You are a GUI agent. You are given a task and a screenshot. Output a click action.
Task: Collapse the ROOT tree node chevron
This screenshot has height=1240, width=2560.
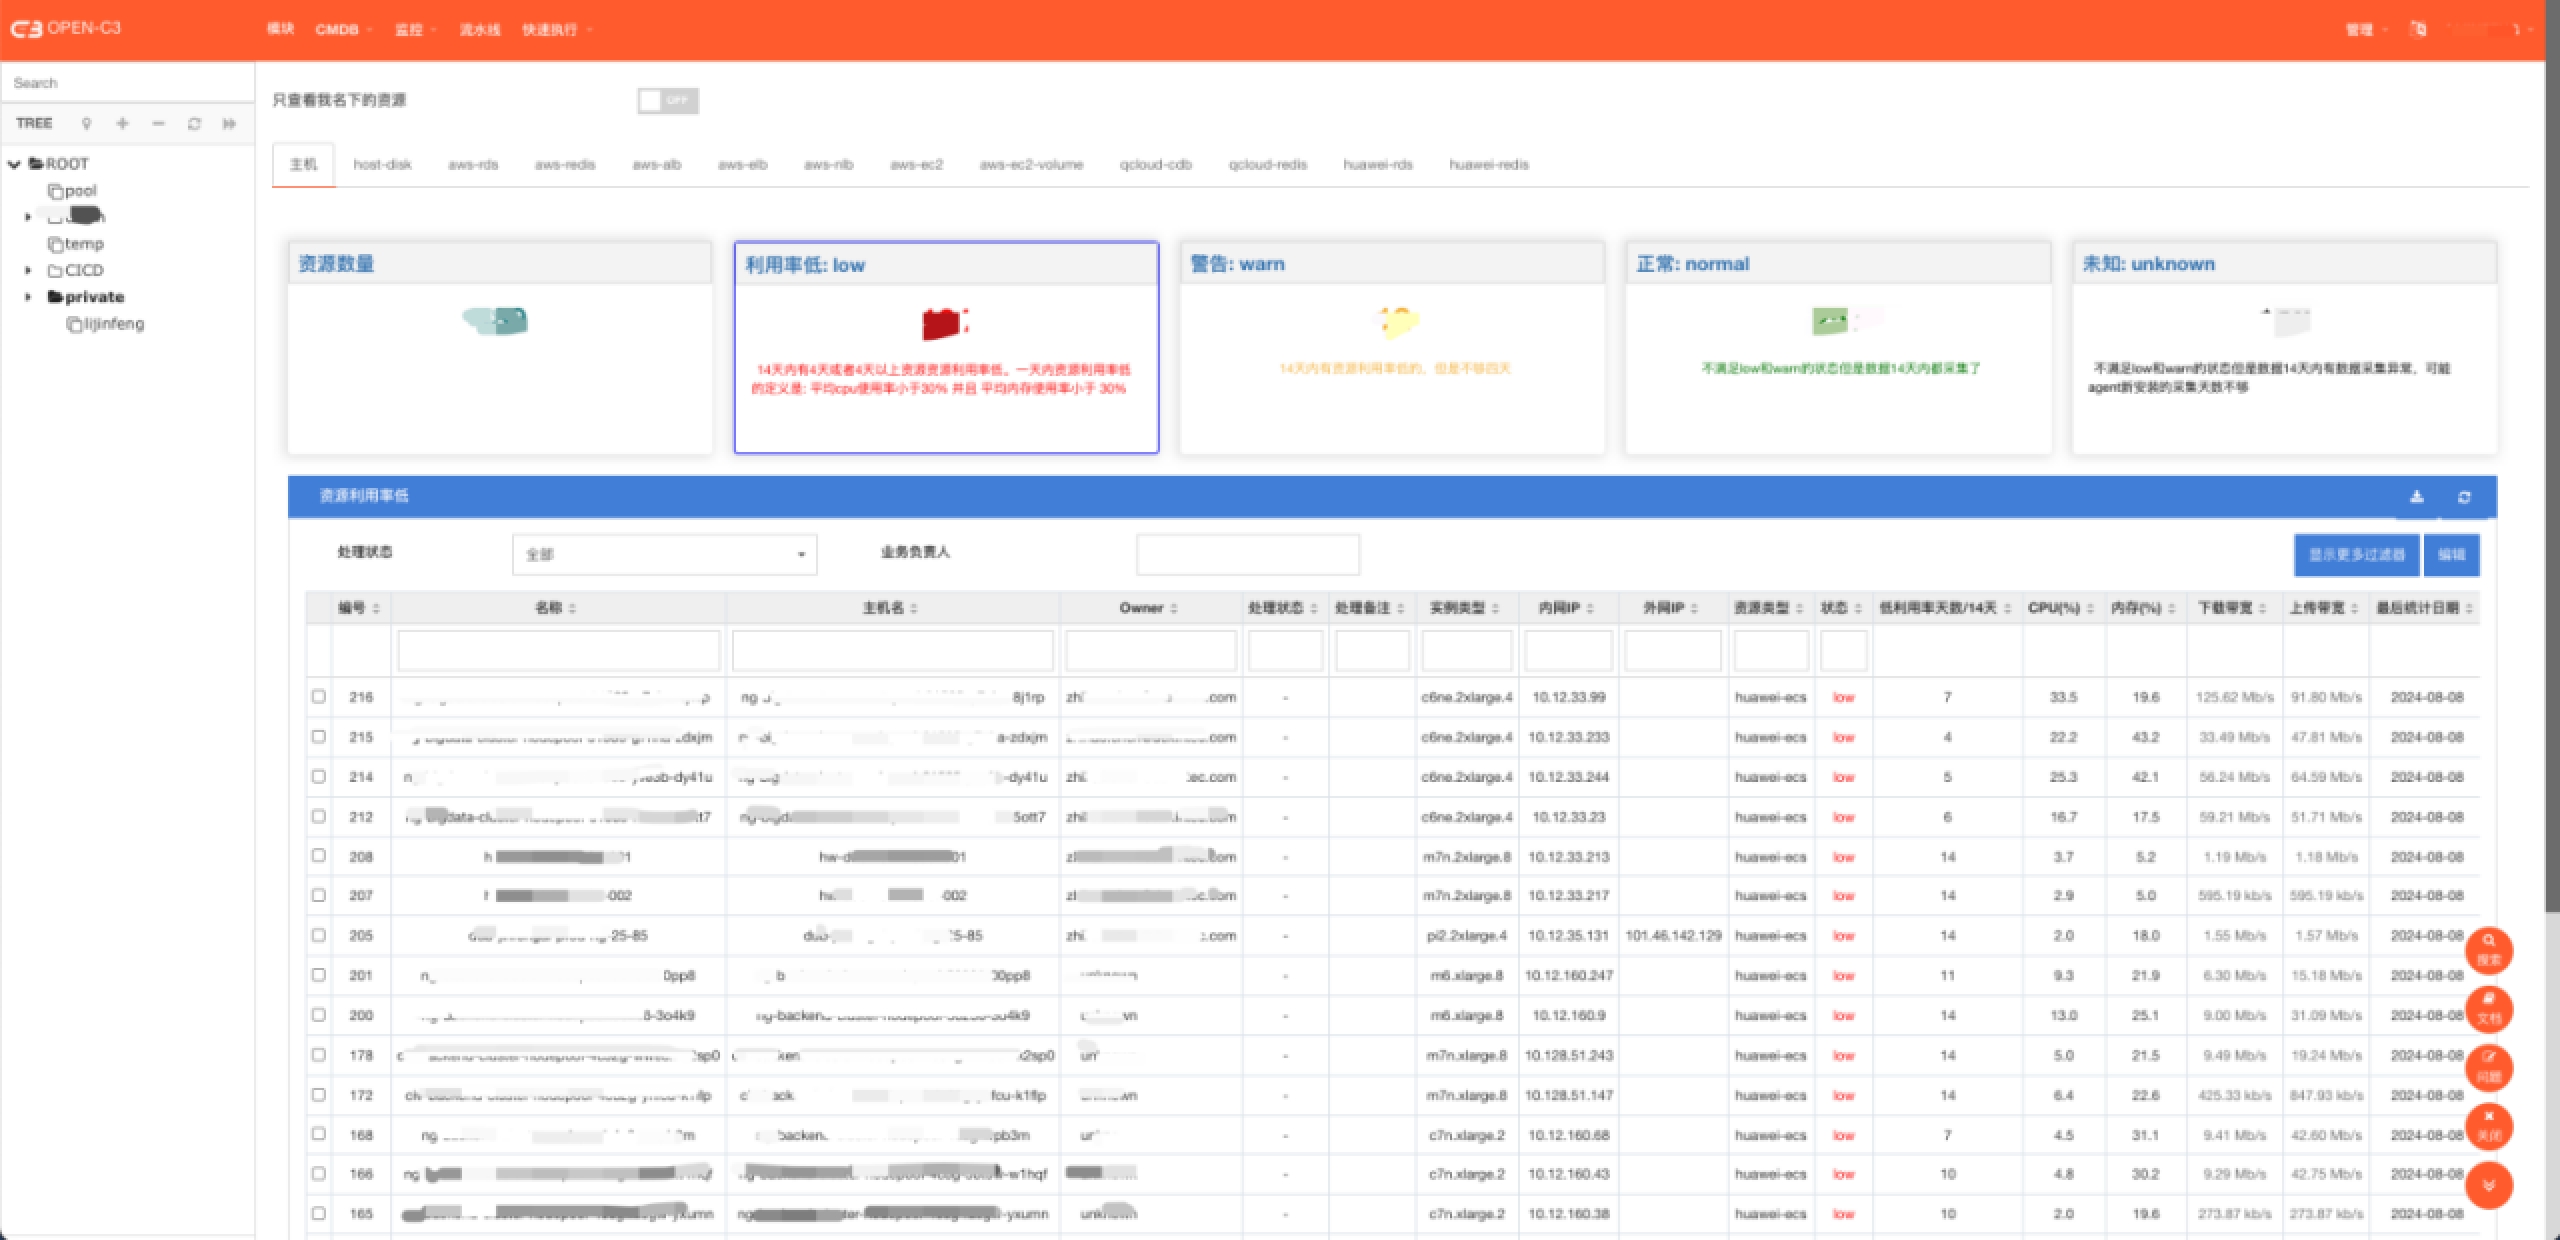[x=14, y=164]
